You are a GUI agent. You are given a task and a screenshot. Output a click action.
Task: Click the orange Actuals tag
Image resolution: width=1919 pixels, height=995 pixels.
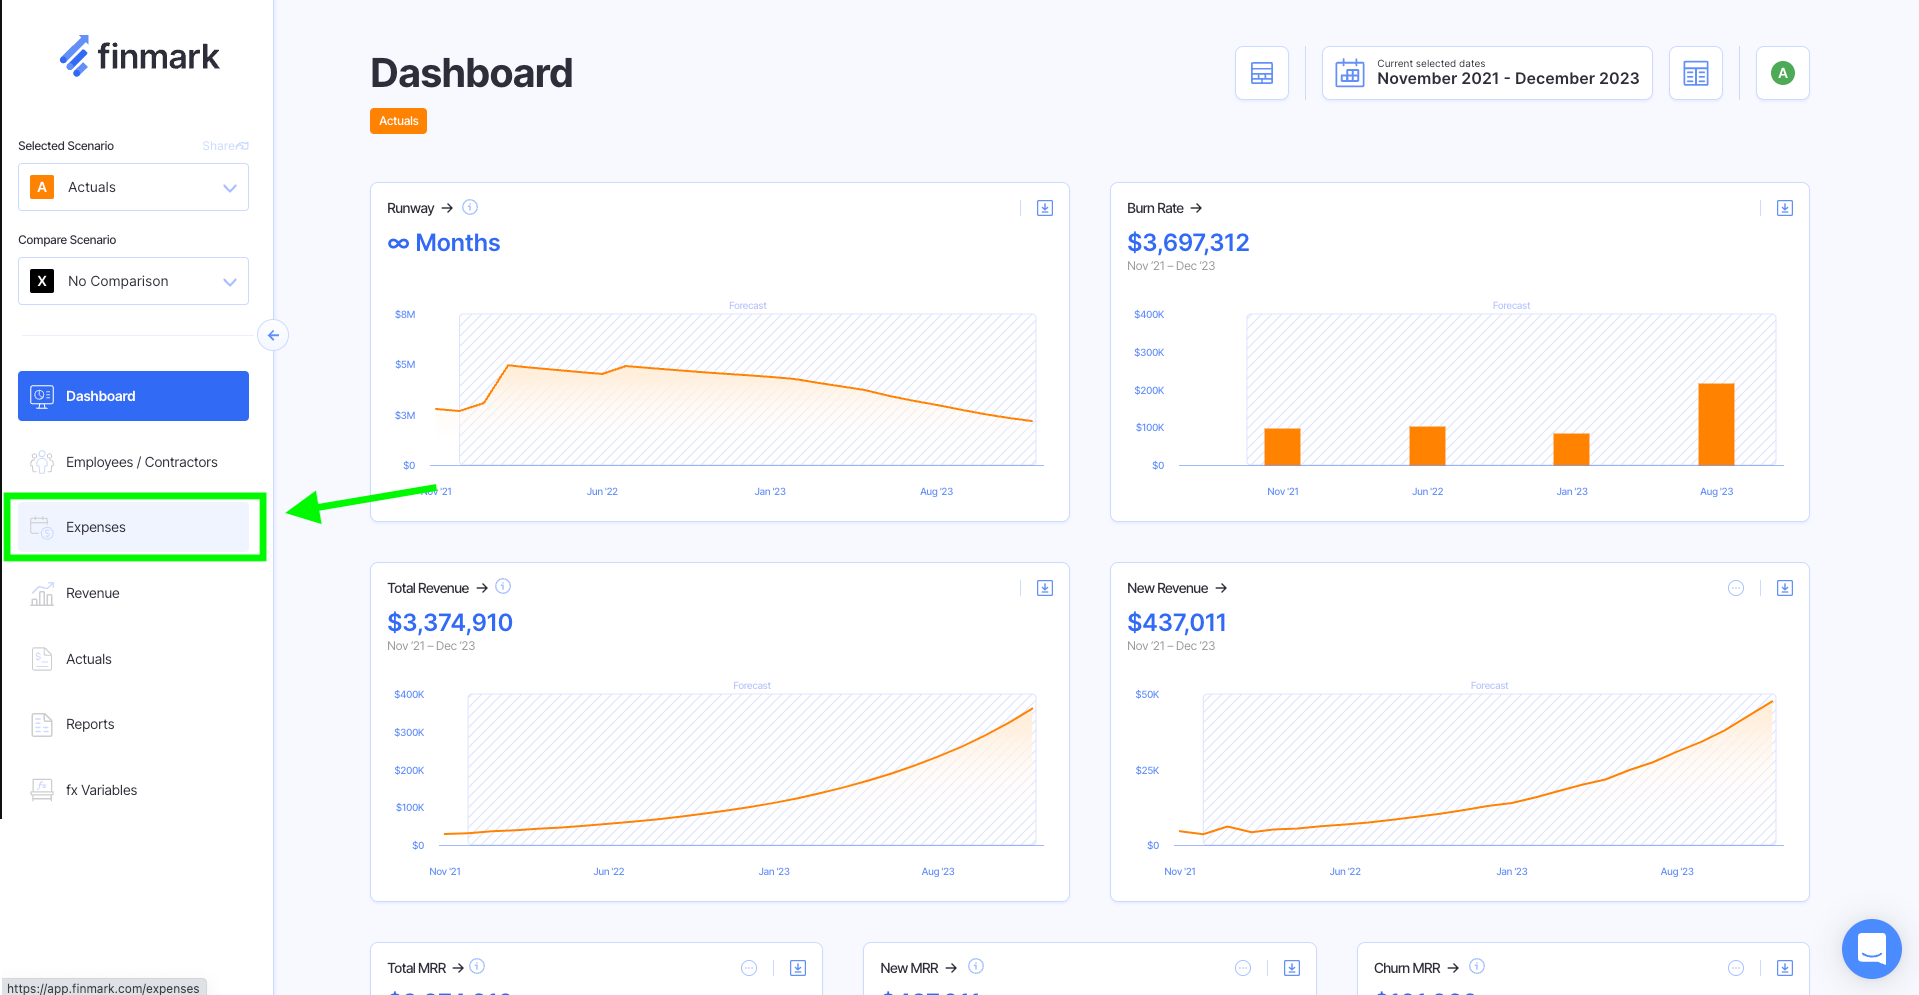(398, 121)
